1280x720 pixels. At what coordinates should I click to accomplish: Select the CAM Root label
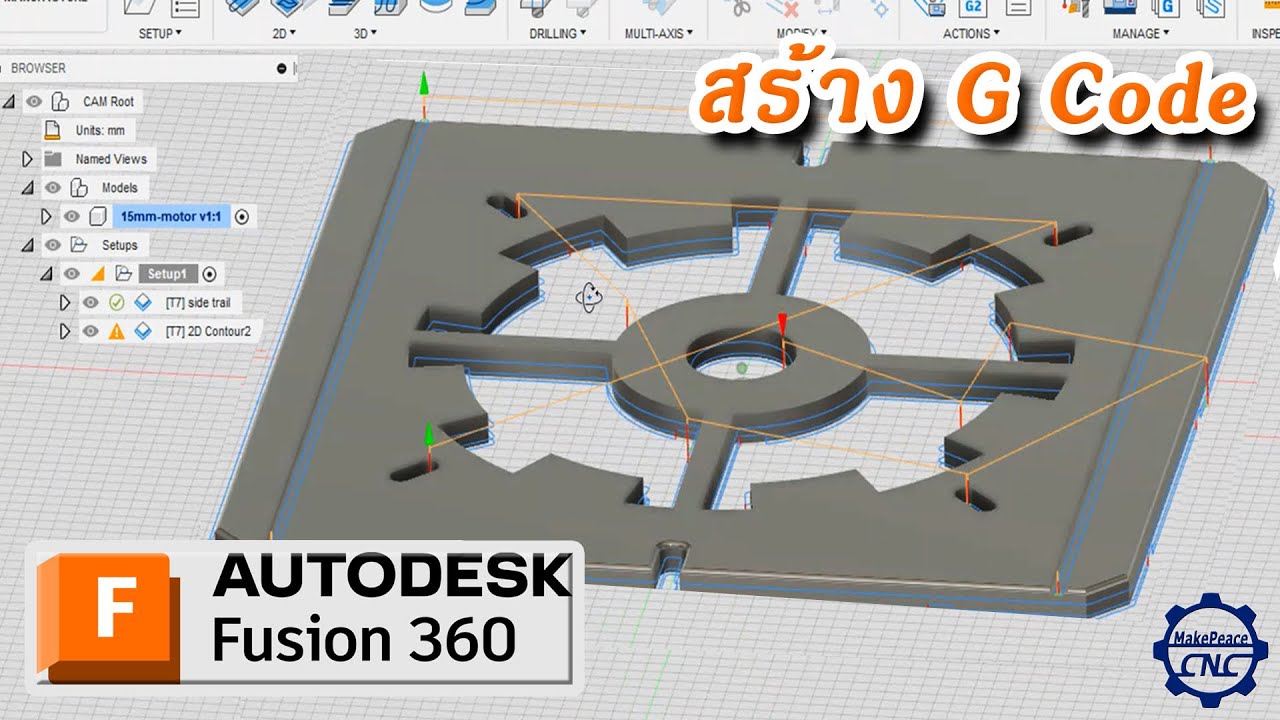point(108,101)
